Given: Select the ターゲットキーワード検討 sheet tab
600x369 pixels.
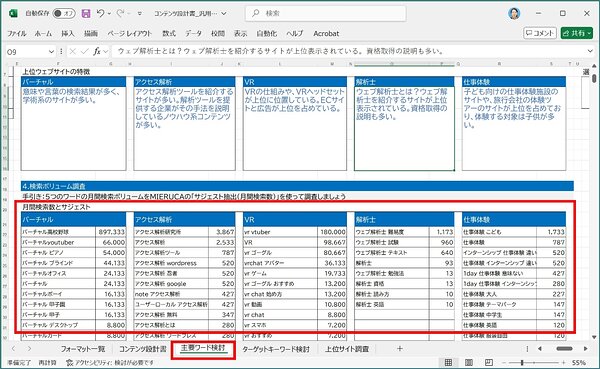Looking at the screenshot, I should tap(276, 349).
